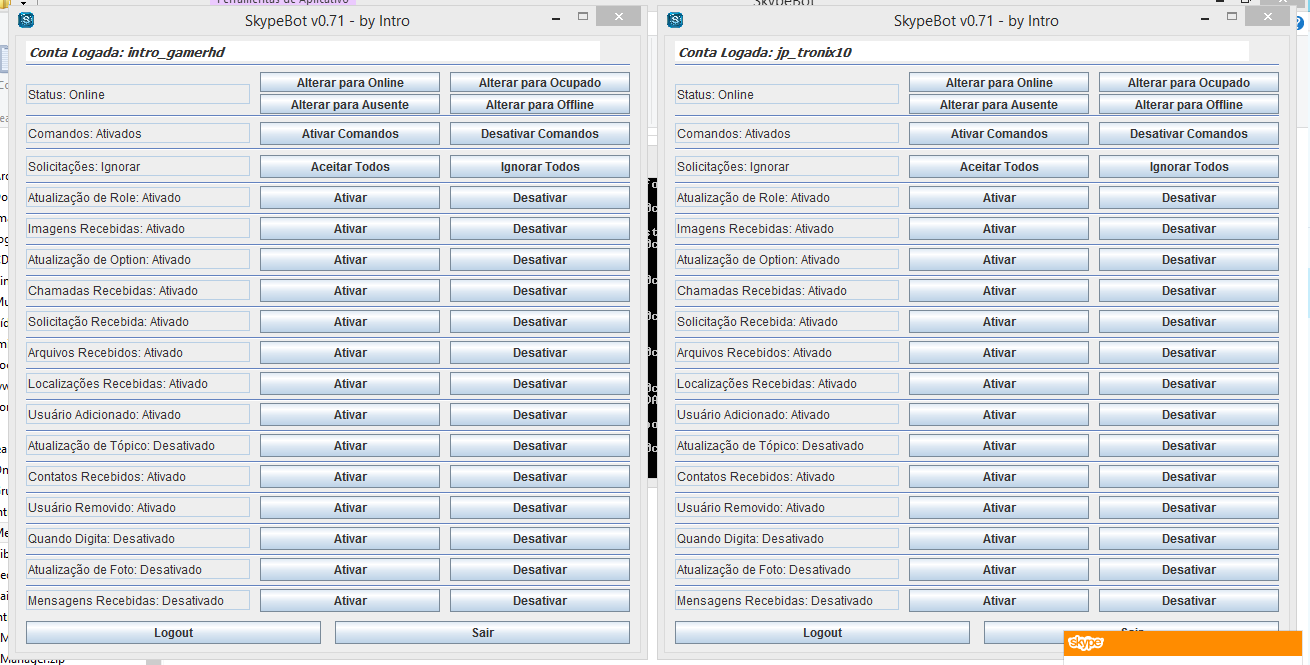Desativar Contatos Recebidos in intro_gamerhd window
Screen dimensions: 1310x665
tap(540, 476)
